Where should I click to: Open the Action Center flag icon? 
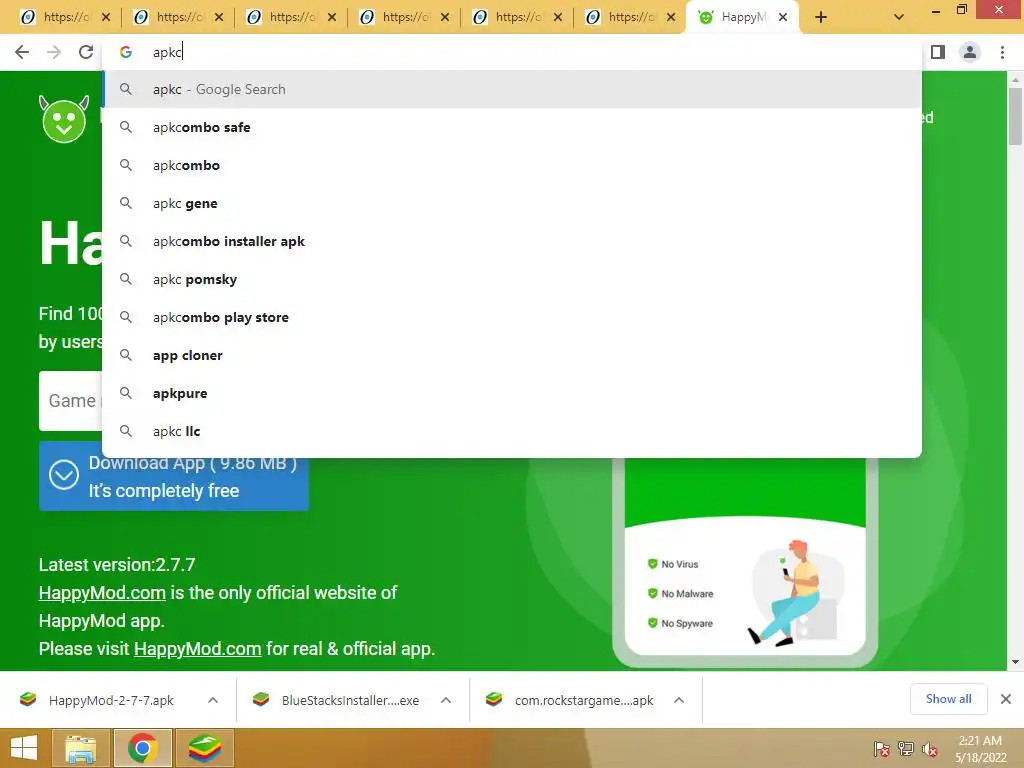click(x=881, y=749)
